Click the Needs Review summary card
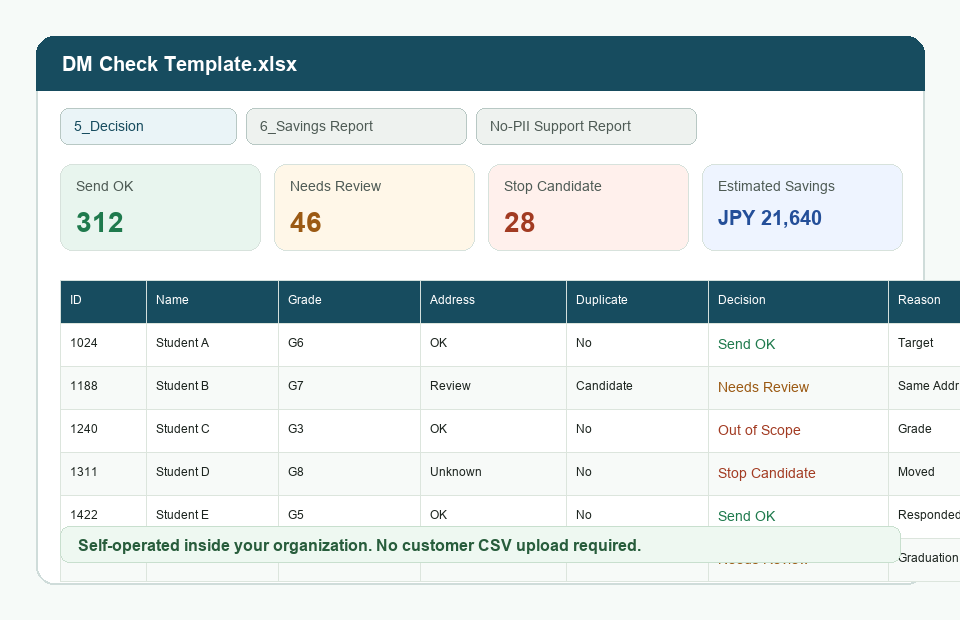The height and width of the screenshot is (620, 960). [375, 207]
